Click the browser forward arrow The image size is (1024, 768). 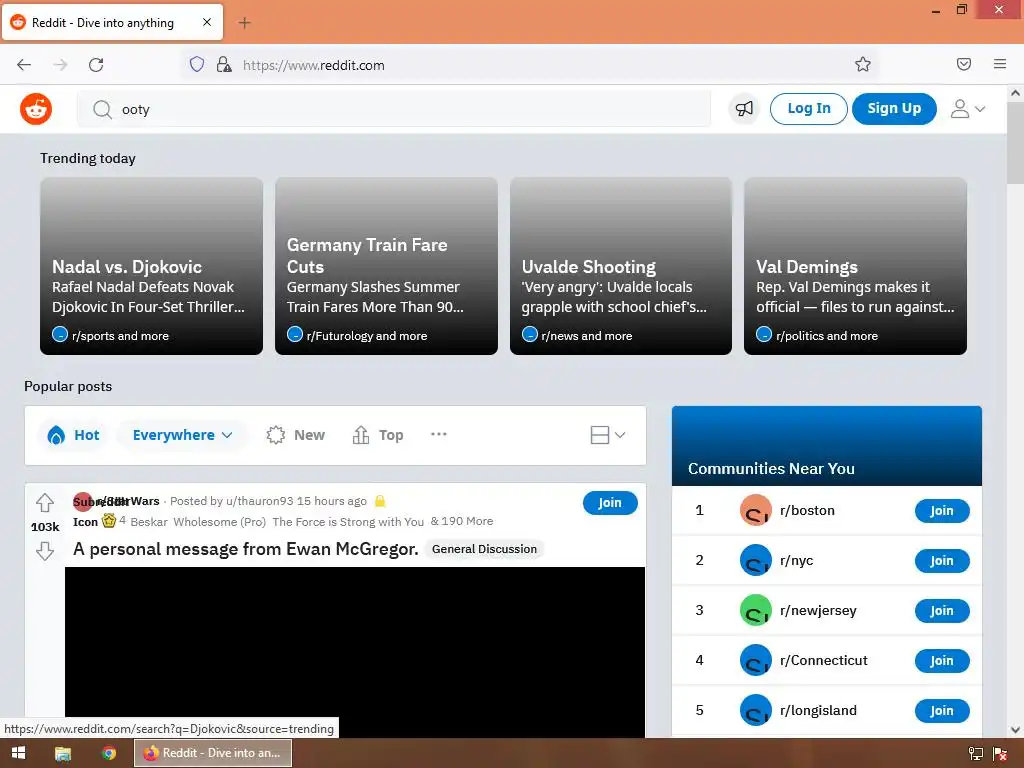(x=60, y=65)
